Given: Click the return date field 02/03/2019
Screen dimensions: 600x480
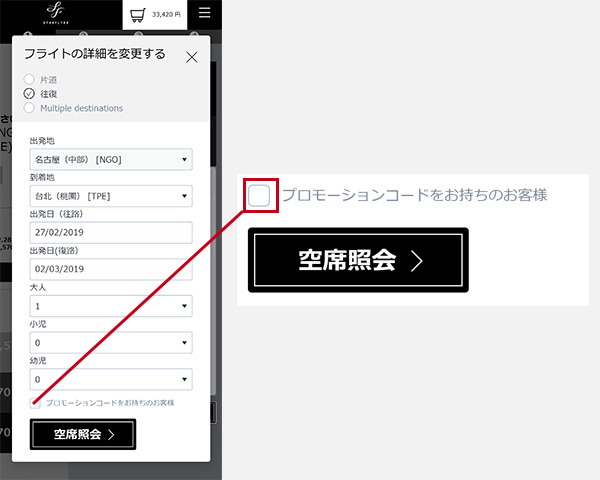Looking at the screenshot, I should coord(111,269).
